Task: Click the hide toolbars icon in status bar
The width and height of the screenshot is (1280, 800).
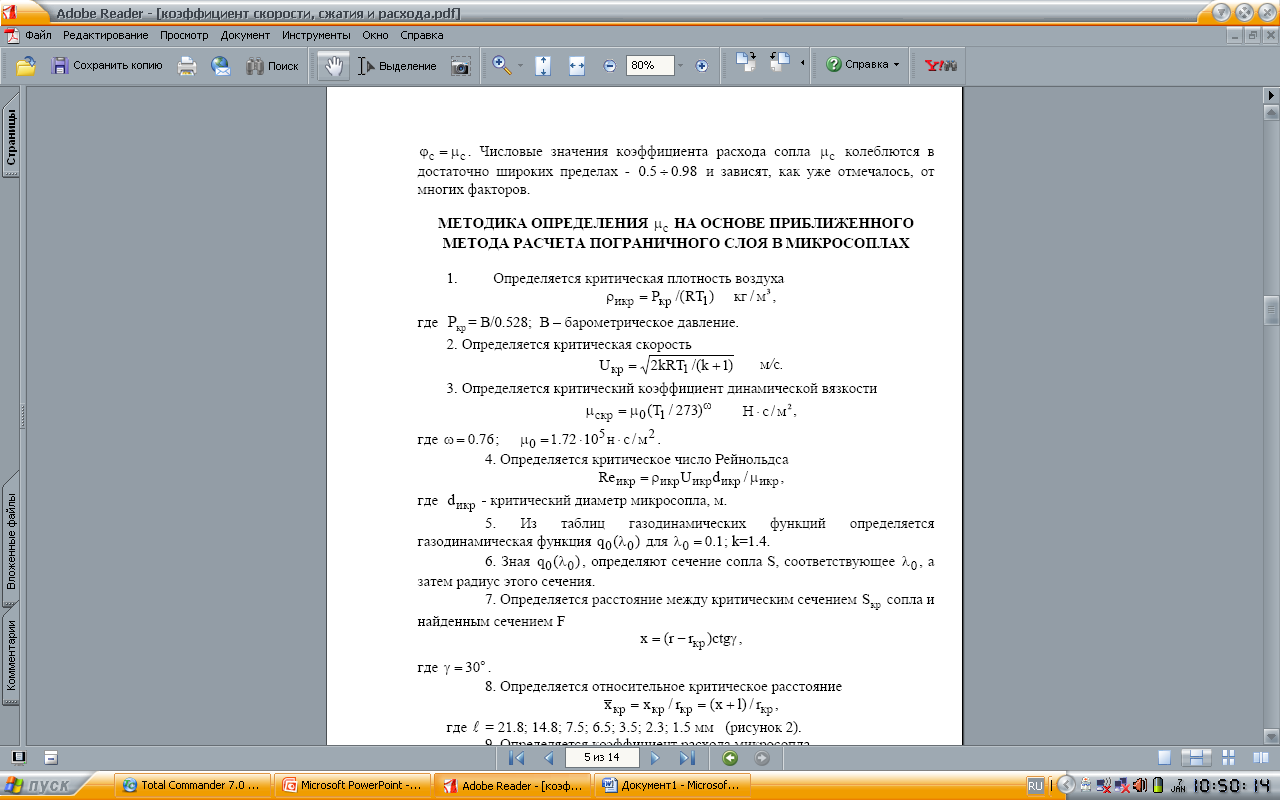Action: click(51, 758)
